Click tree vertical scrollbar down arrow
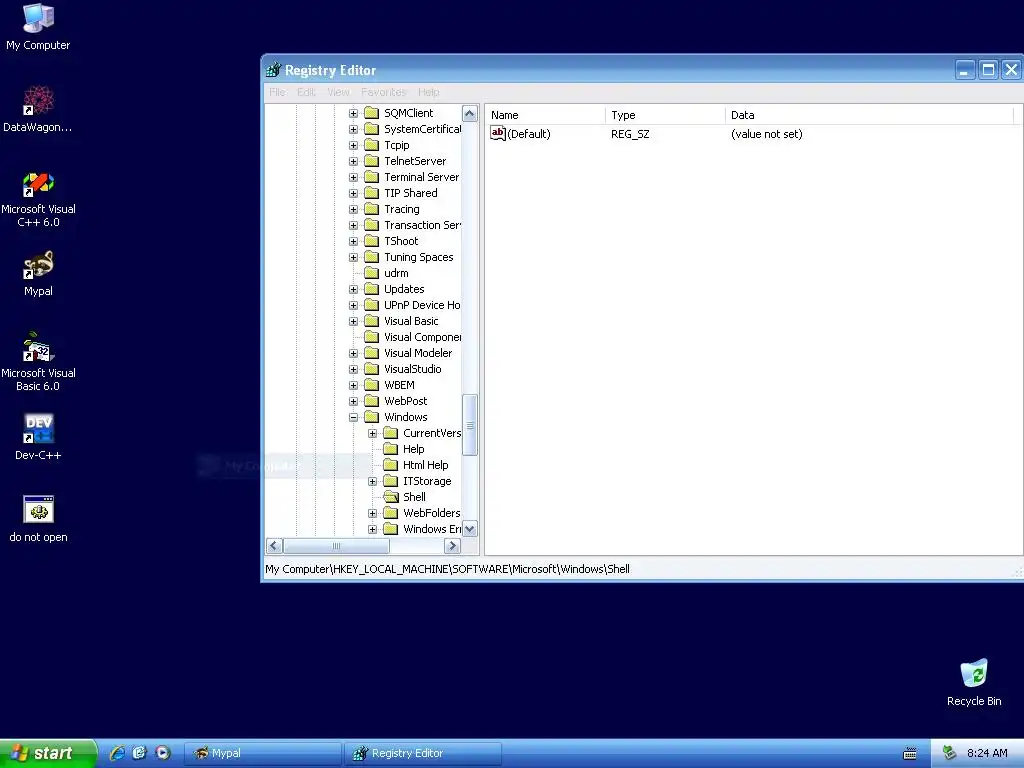 470,528
